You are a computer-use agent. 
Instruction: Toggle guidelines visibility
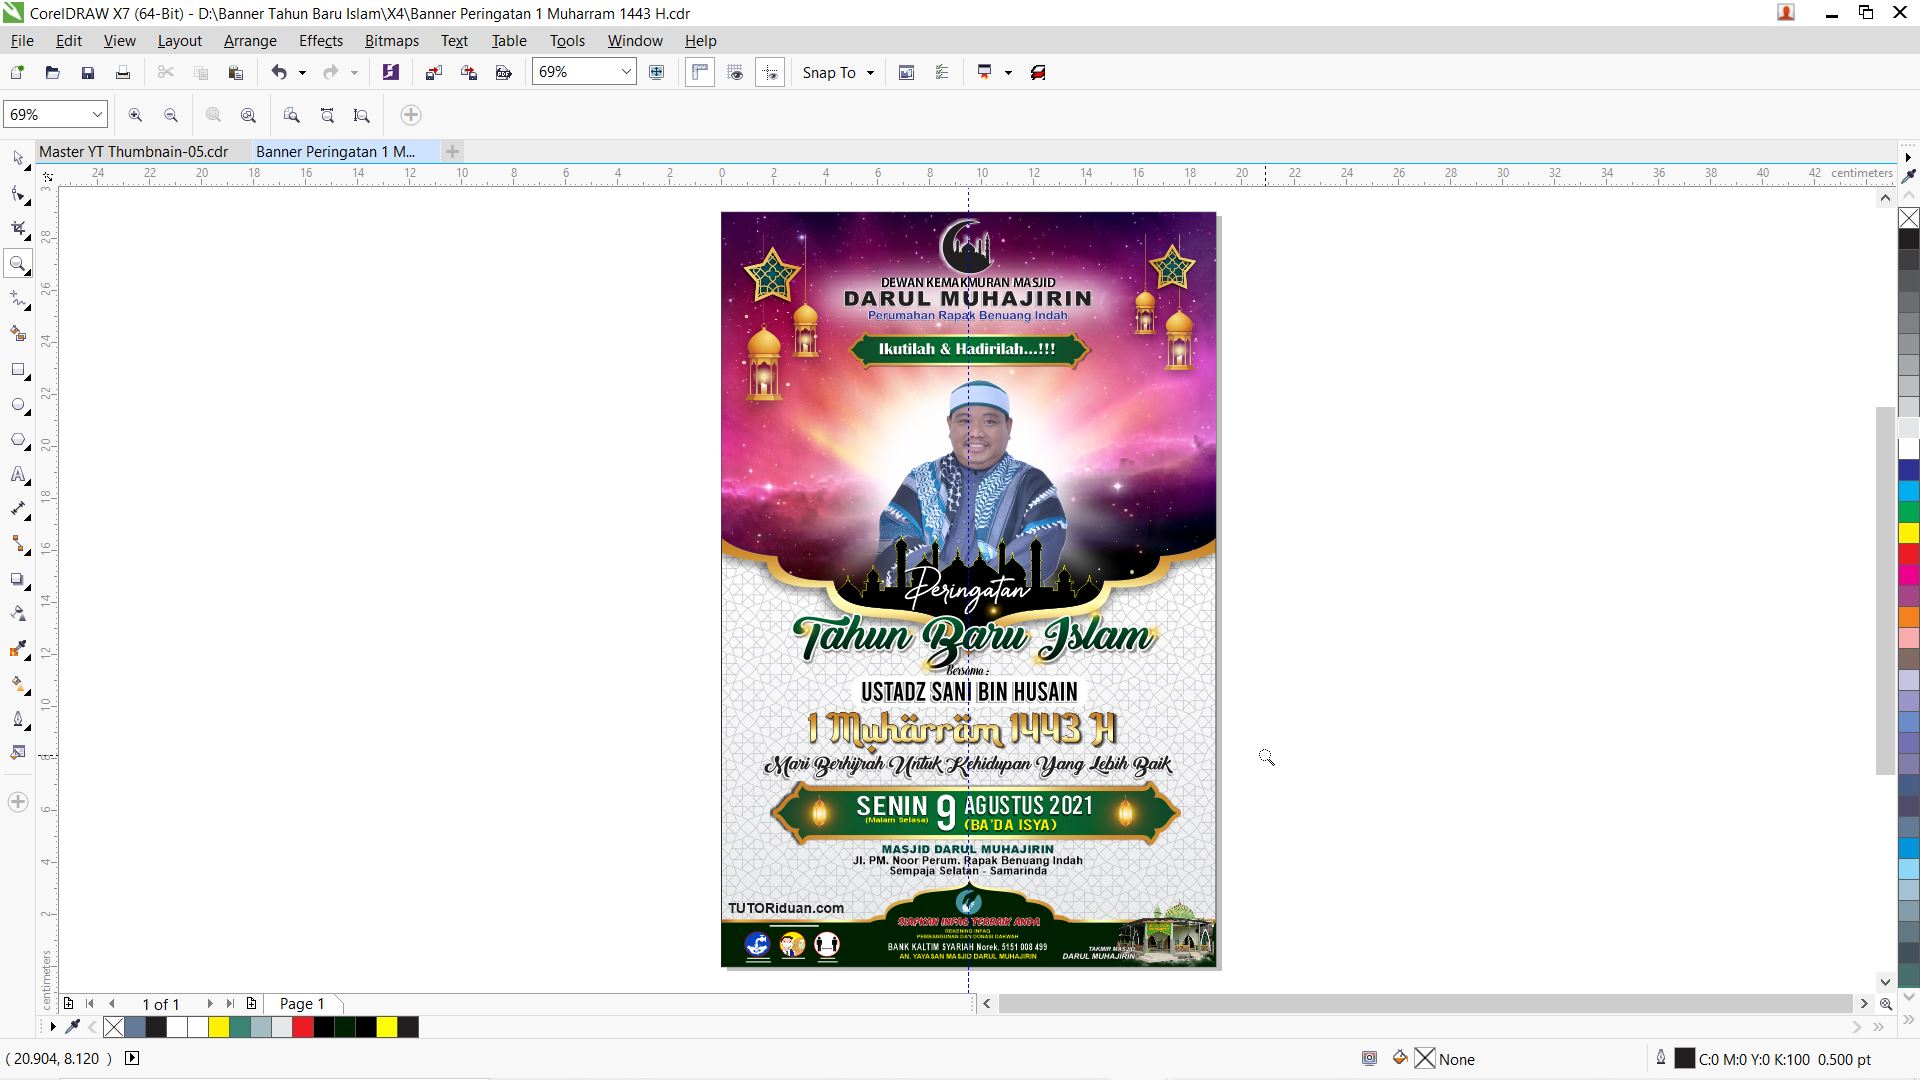tap(770, 72)
